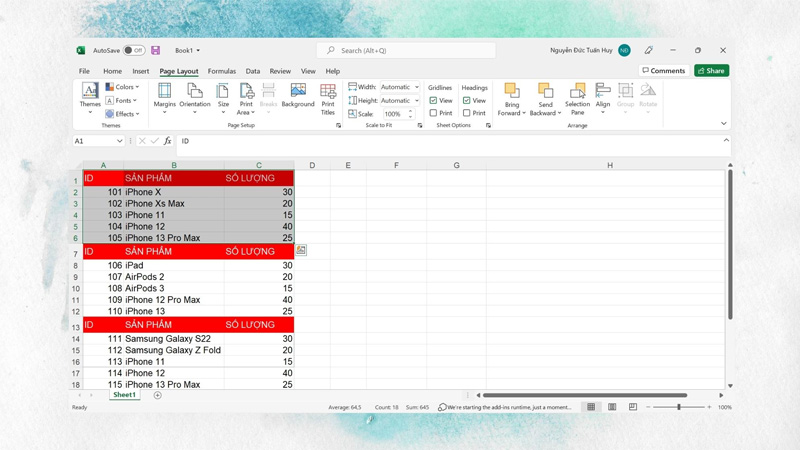Click the Background image button
The width and height of the screenshot is (800, 450).
[x=298, y=96]
